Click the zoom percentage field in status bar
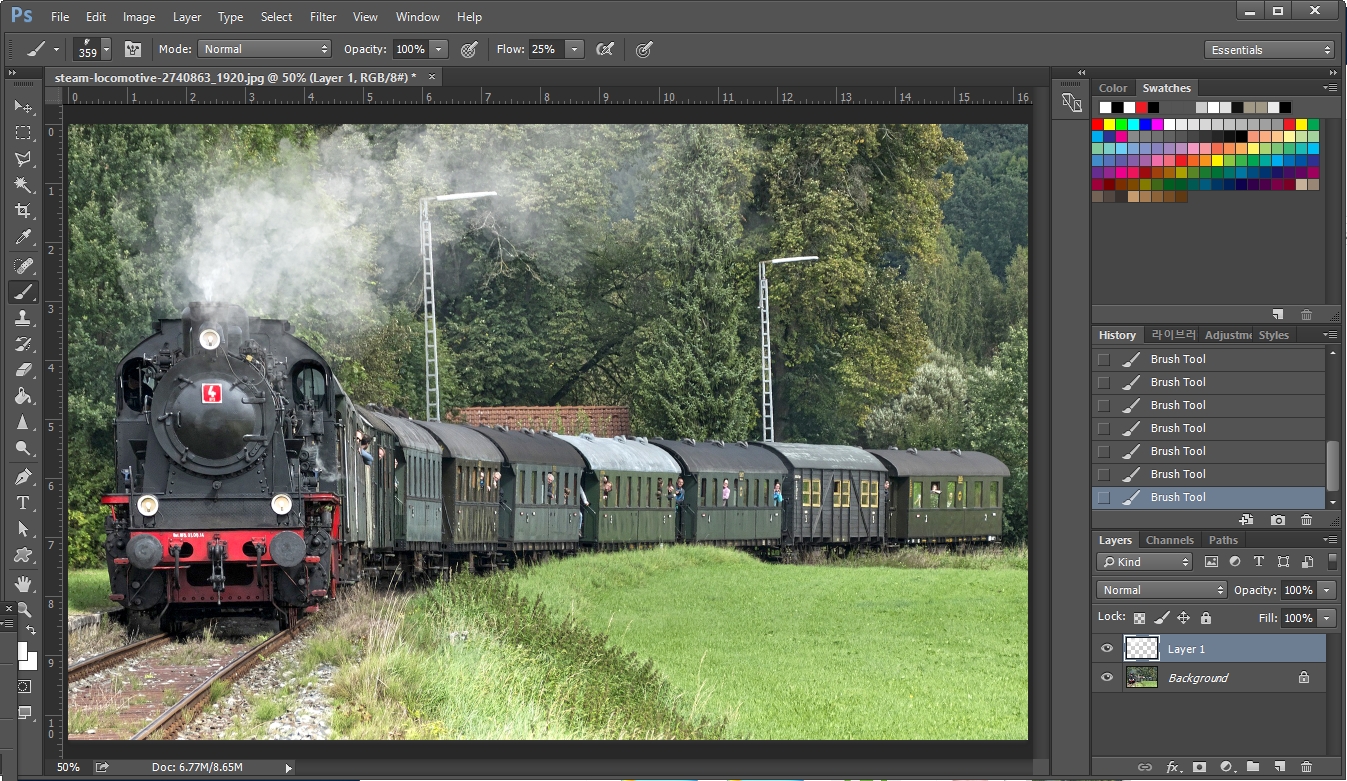Image resolution: width=1347 pixels, height=781 pixels. click(68, 767)
